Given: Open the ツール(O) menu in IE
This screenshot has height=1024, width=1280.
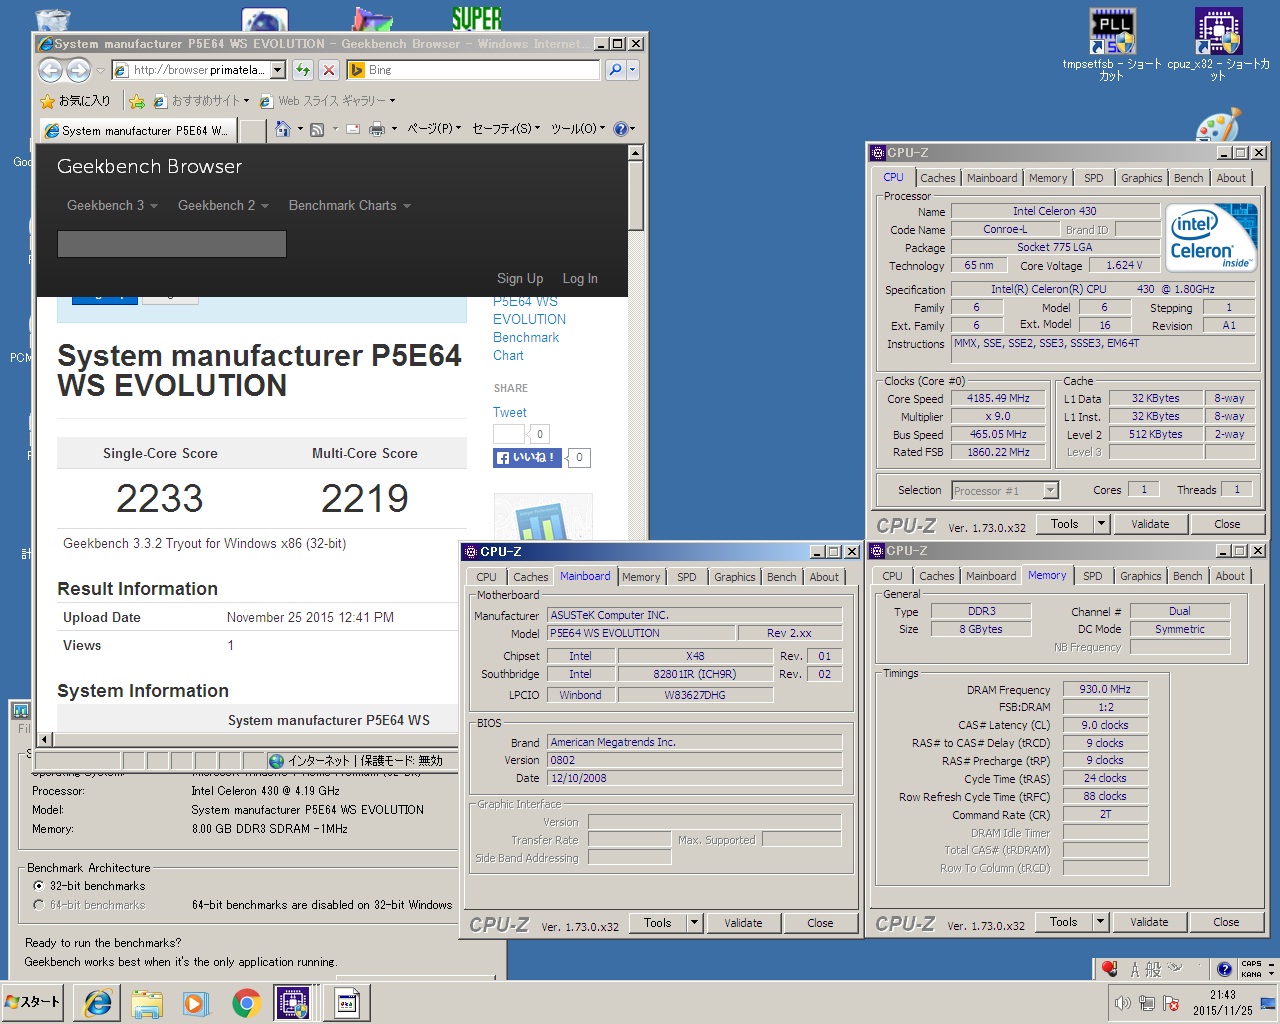Looking at the screenshot, I should (578, 129).
